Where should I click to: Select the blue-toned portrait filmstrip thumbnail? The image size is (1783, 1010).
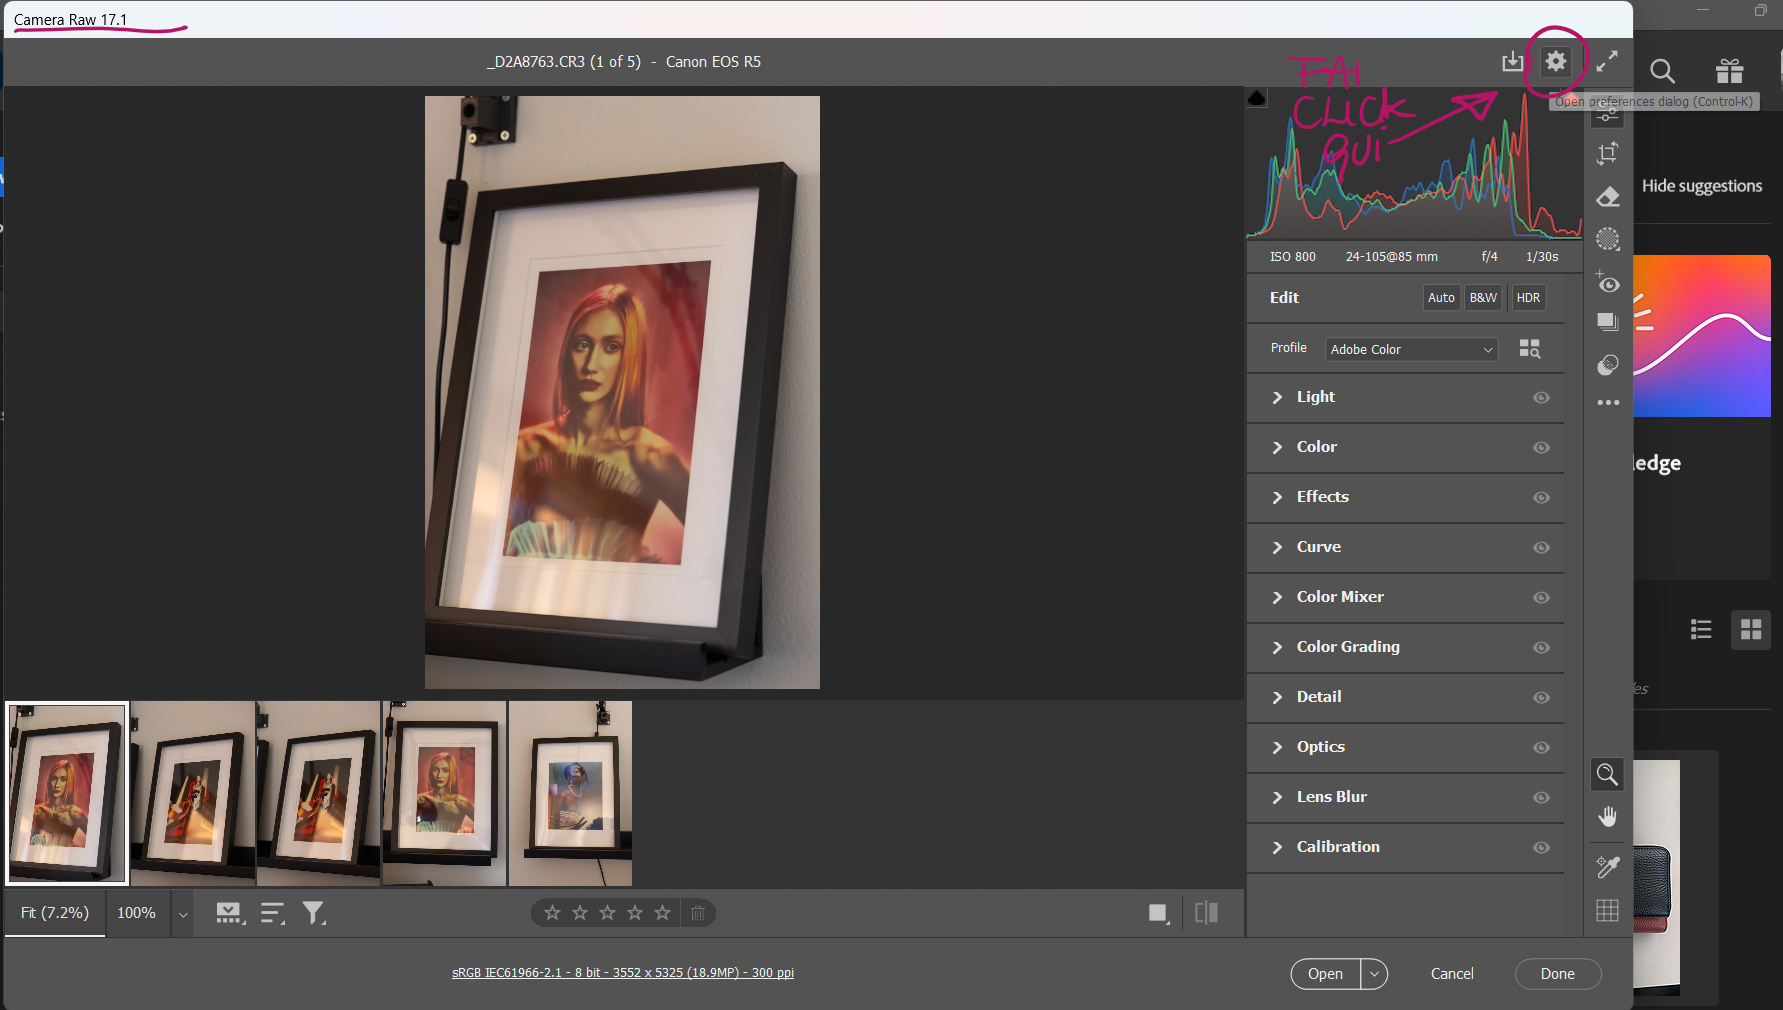(570, 793)
